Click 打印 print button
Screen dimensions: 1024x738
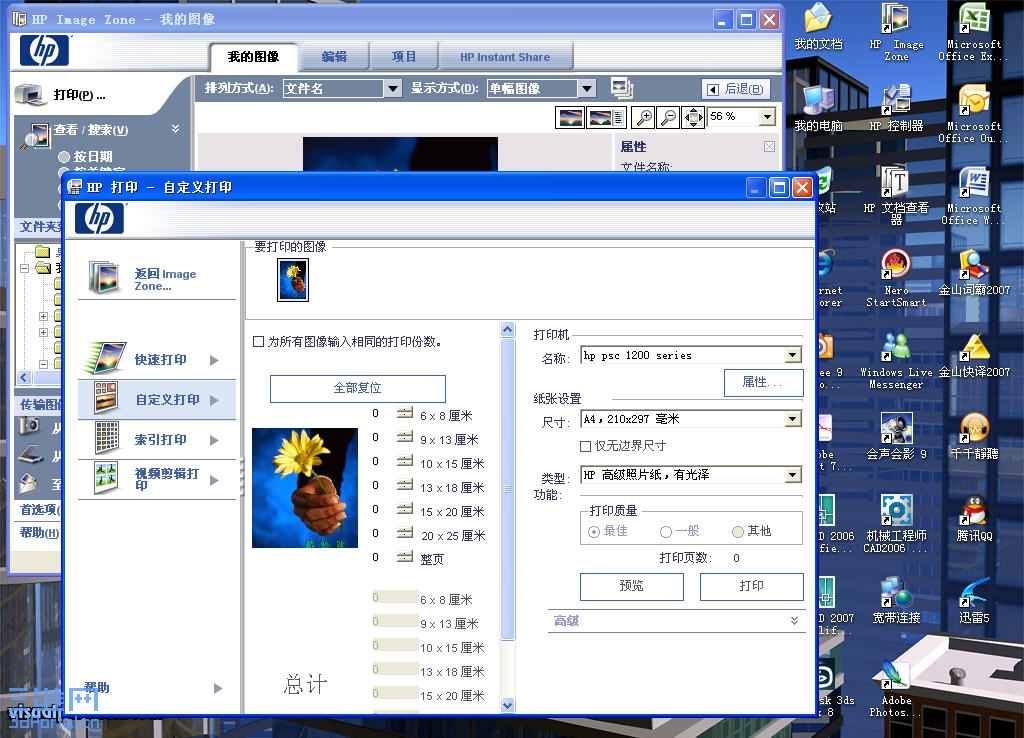752,586
